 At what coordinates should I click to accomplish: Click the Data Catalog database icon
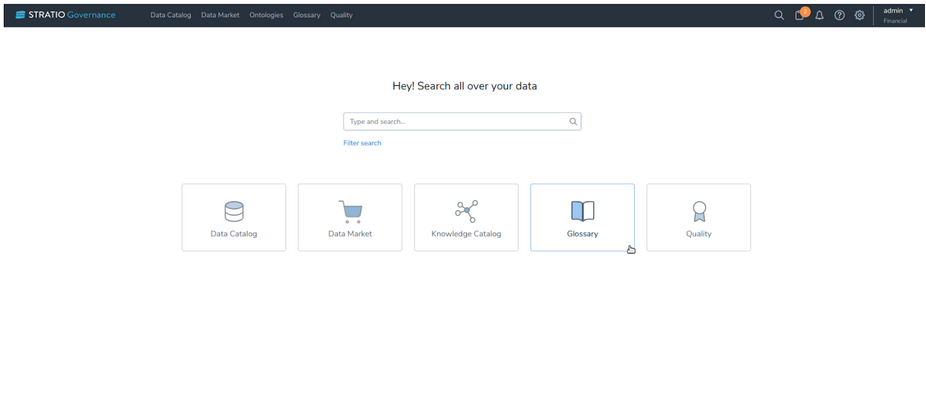[234, 211]
